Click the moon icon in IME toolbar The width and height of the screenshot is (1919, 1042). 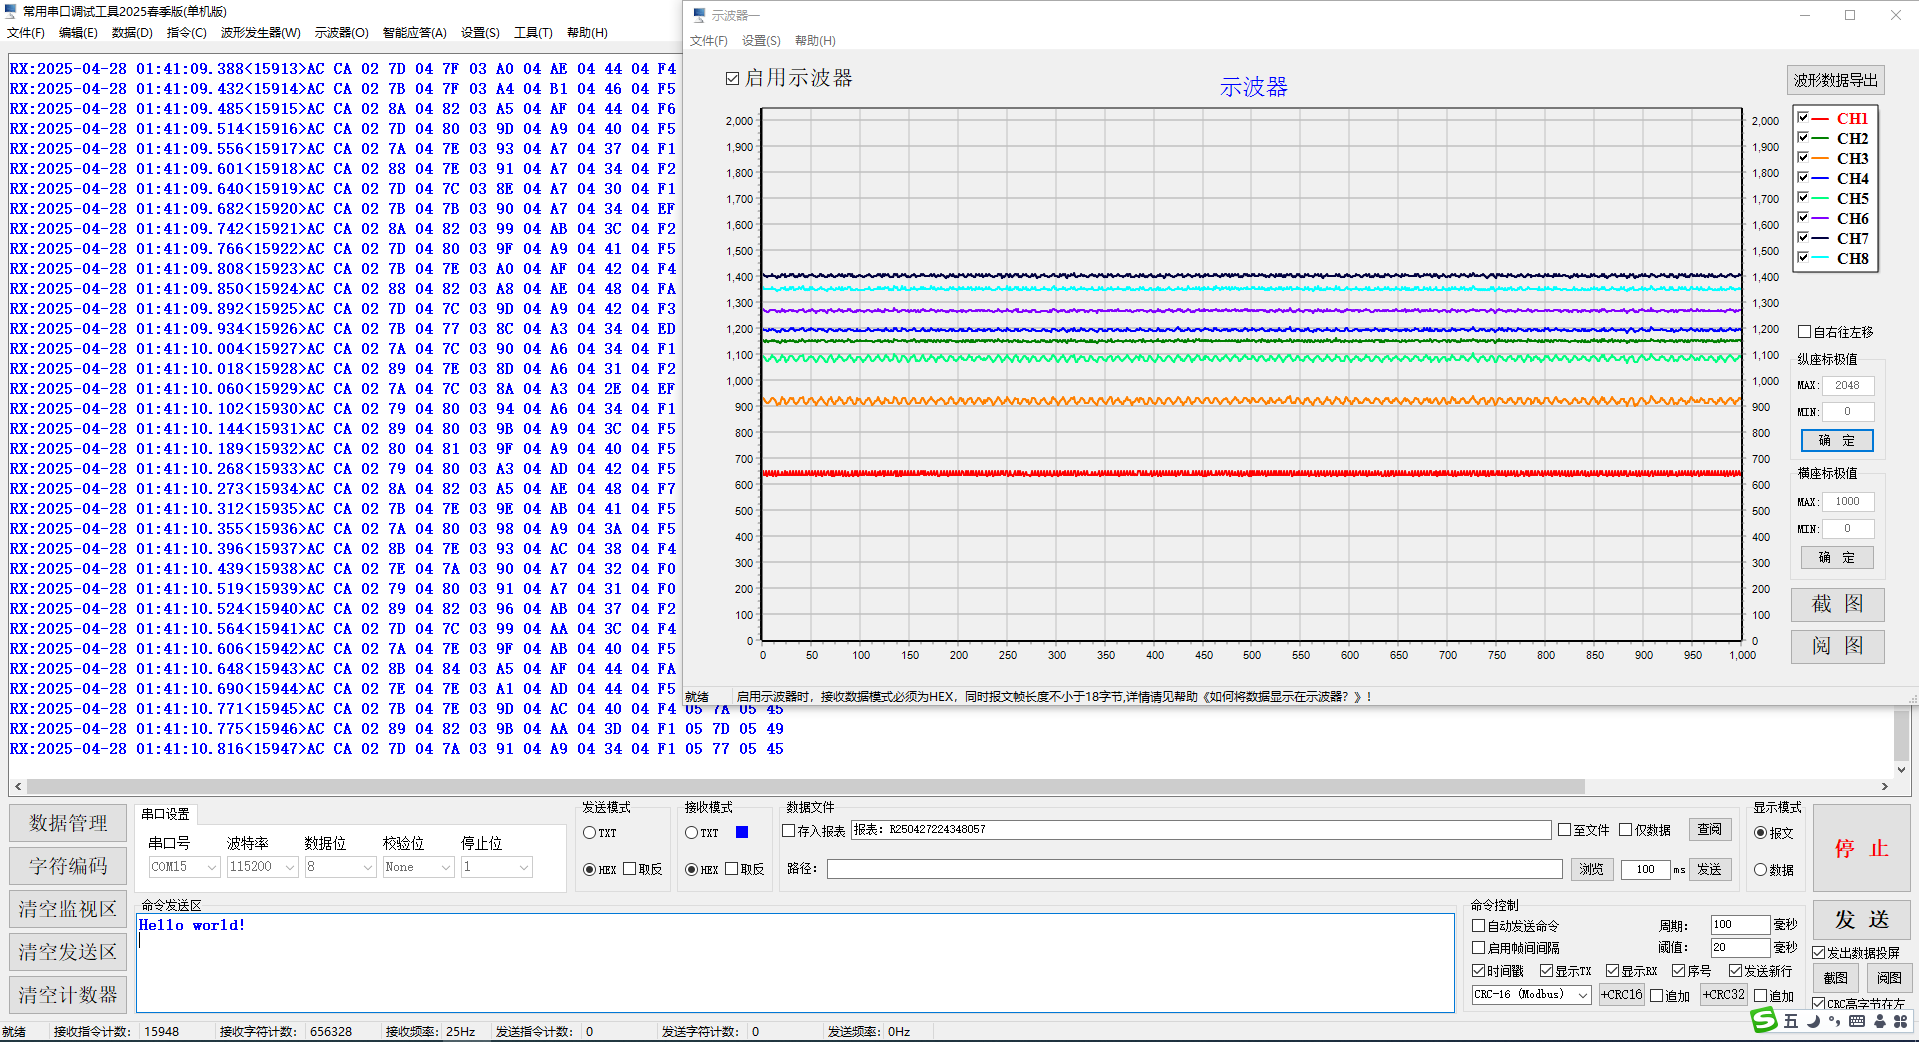[x=1813, y=1021]
